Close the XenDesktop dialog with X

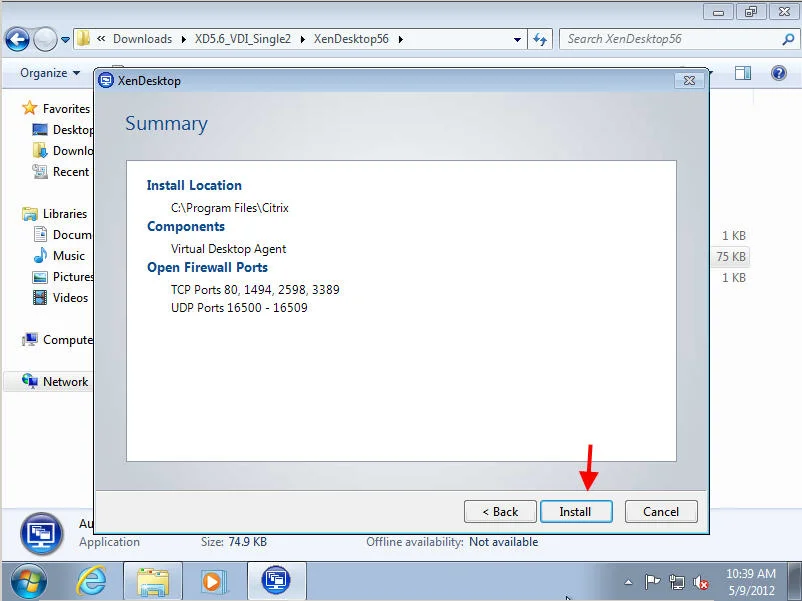click(689, 80)
